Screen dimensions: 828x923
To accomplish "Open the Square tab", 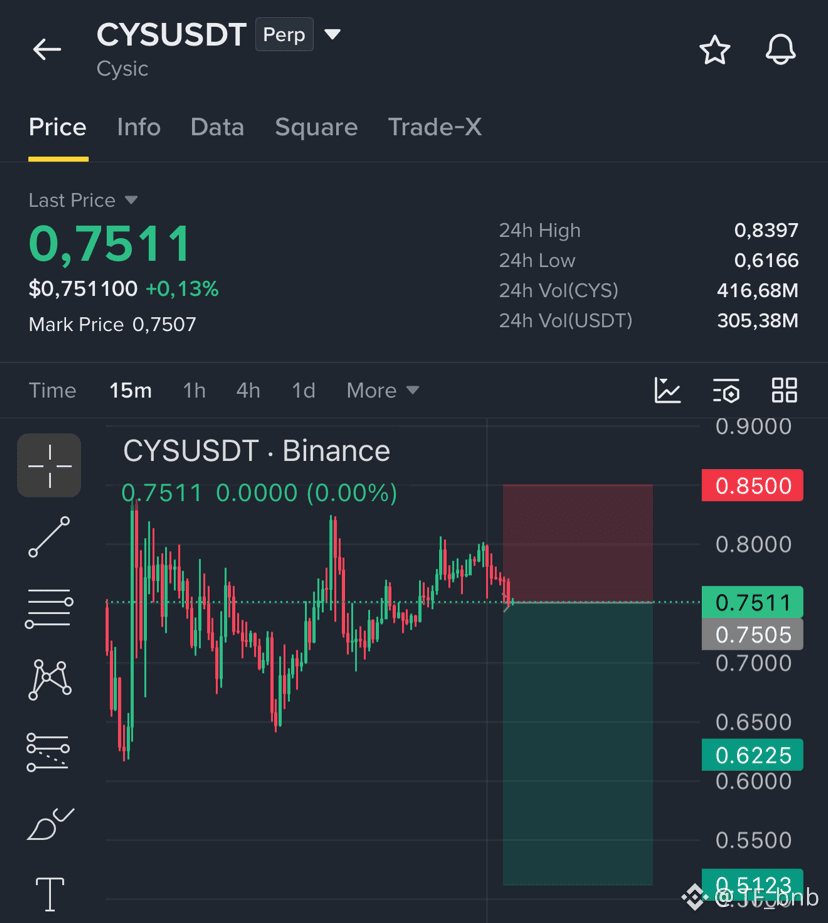I will (317, 127).
